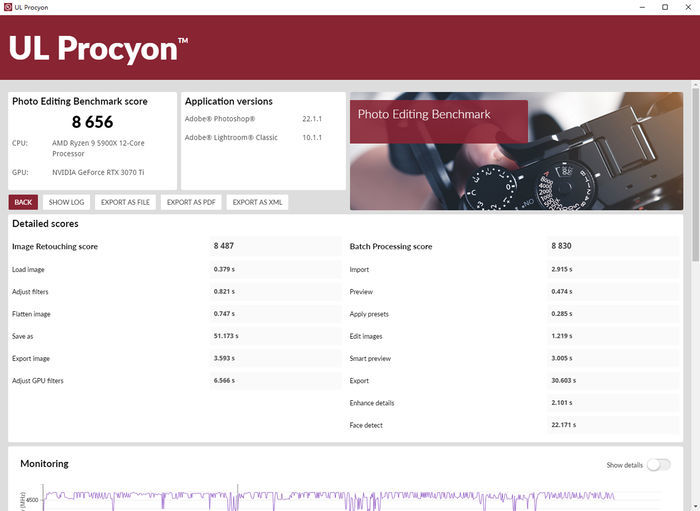Toggle the Show details switch in Monitoring
This screenshot has width=700, height=511.
point(658,465)
